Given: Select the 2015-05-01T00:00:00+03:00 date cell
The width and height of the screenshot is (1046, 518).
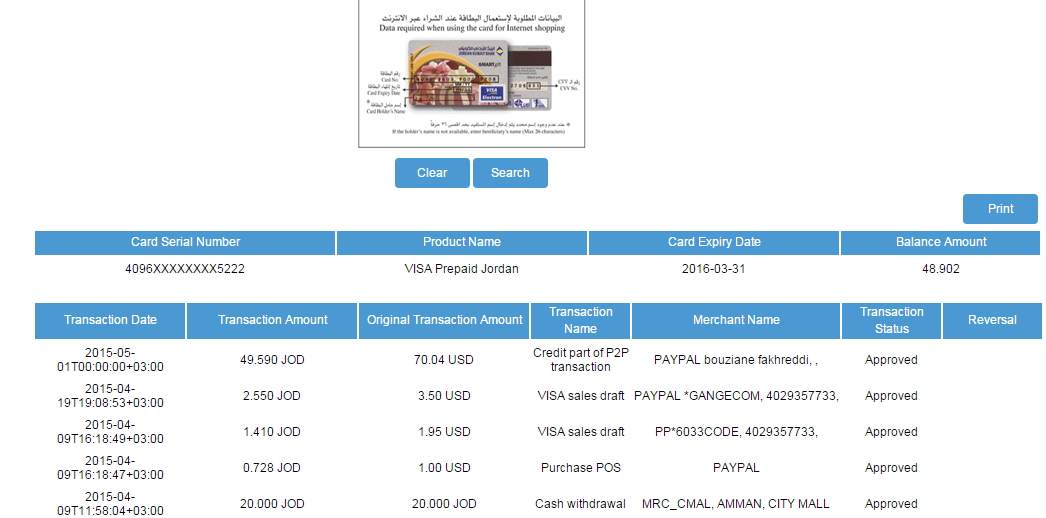Looking at the screenshot, I should (110, 359).
